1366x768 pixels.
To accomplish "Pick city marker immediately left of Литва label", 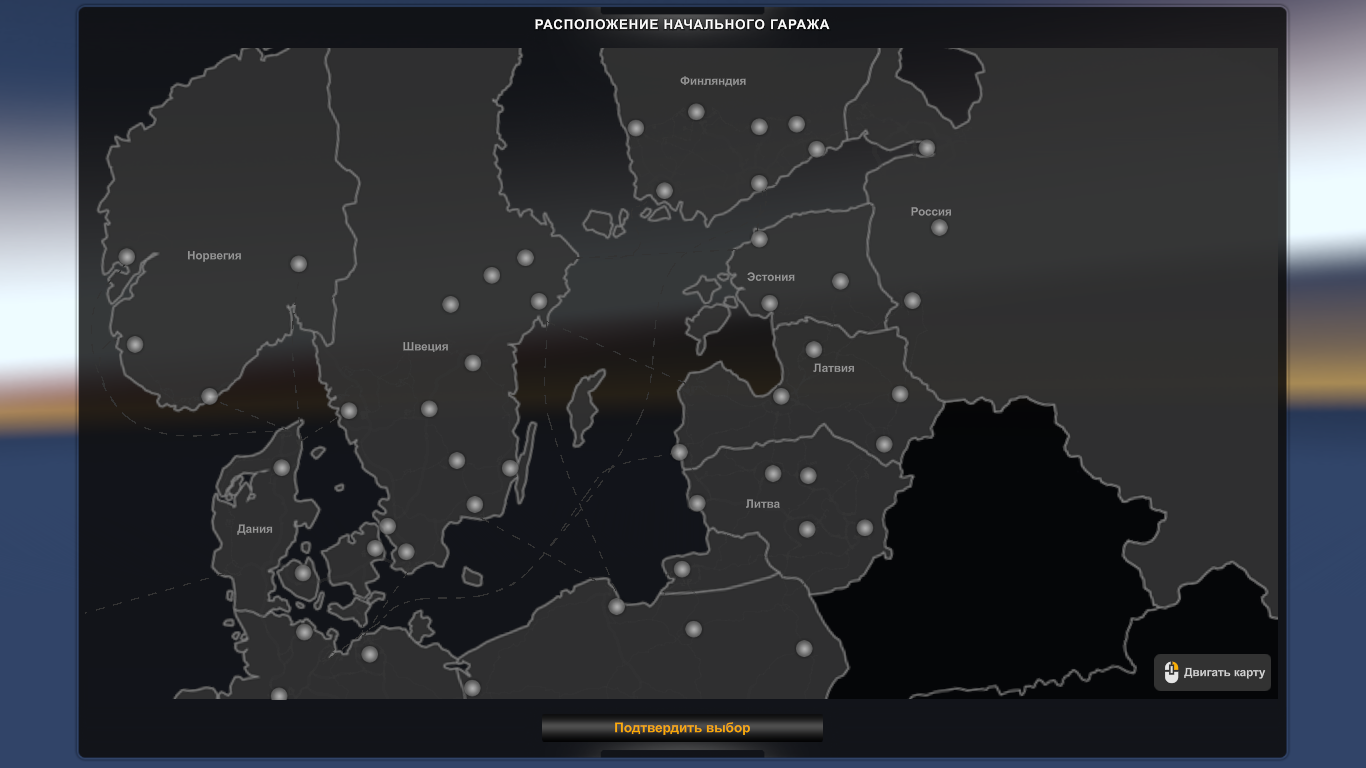I will click(x=697, y=503).
